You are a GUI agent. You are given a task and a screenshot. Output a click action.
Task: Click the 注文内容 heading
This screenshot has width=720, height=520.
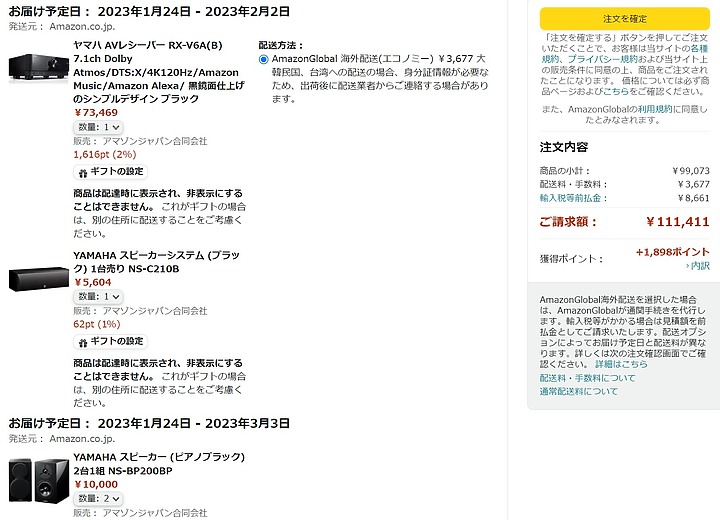(x=564, y=147)
